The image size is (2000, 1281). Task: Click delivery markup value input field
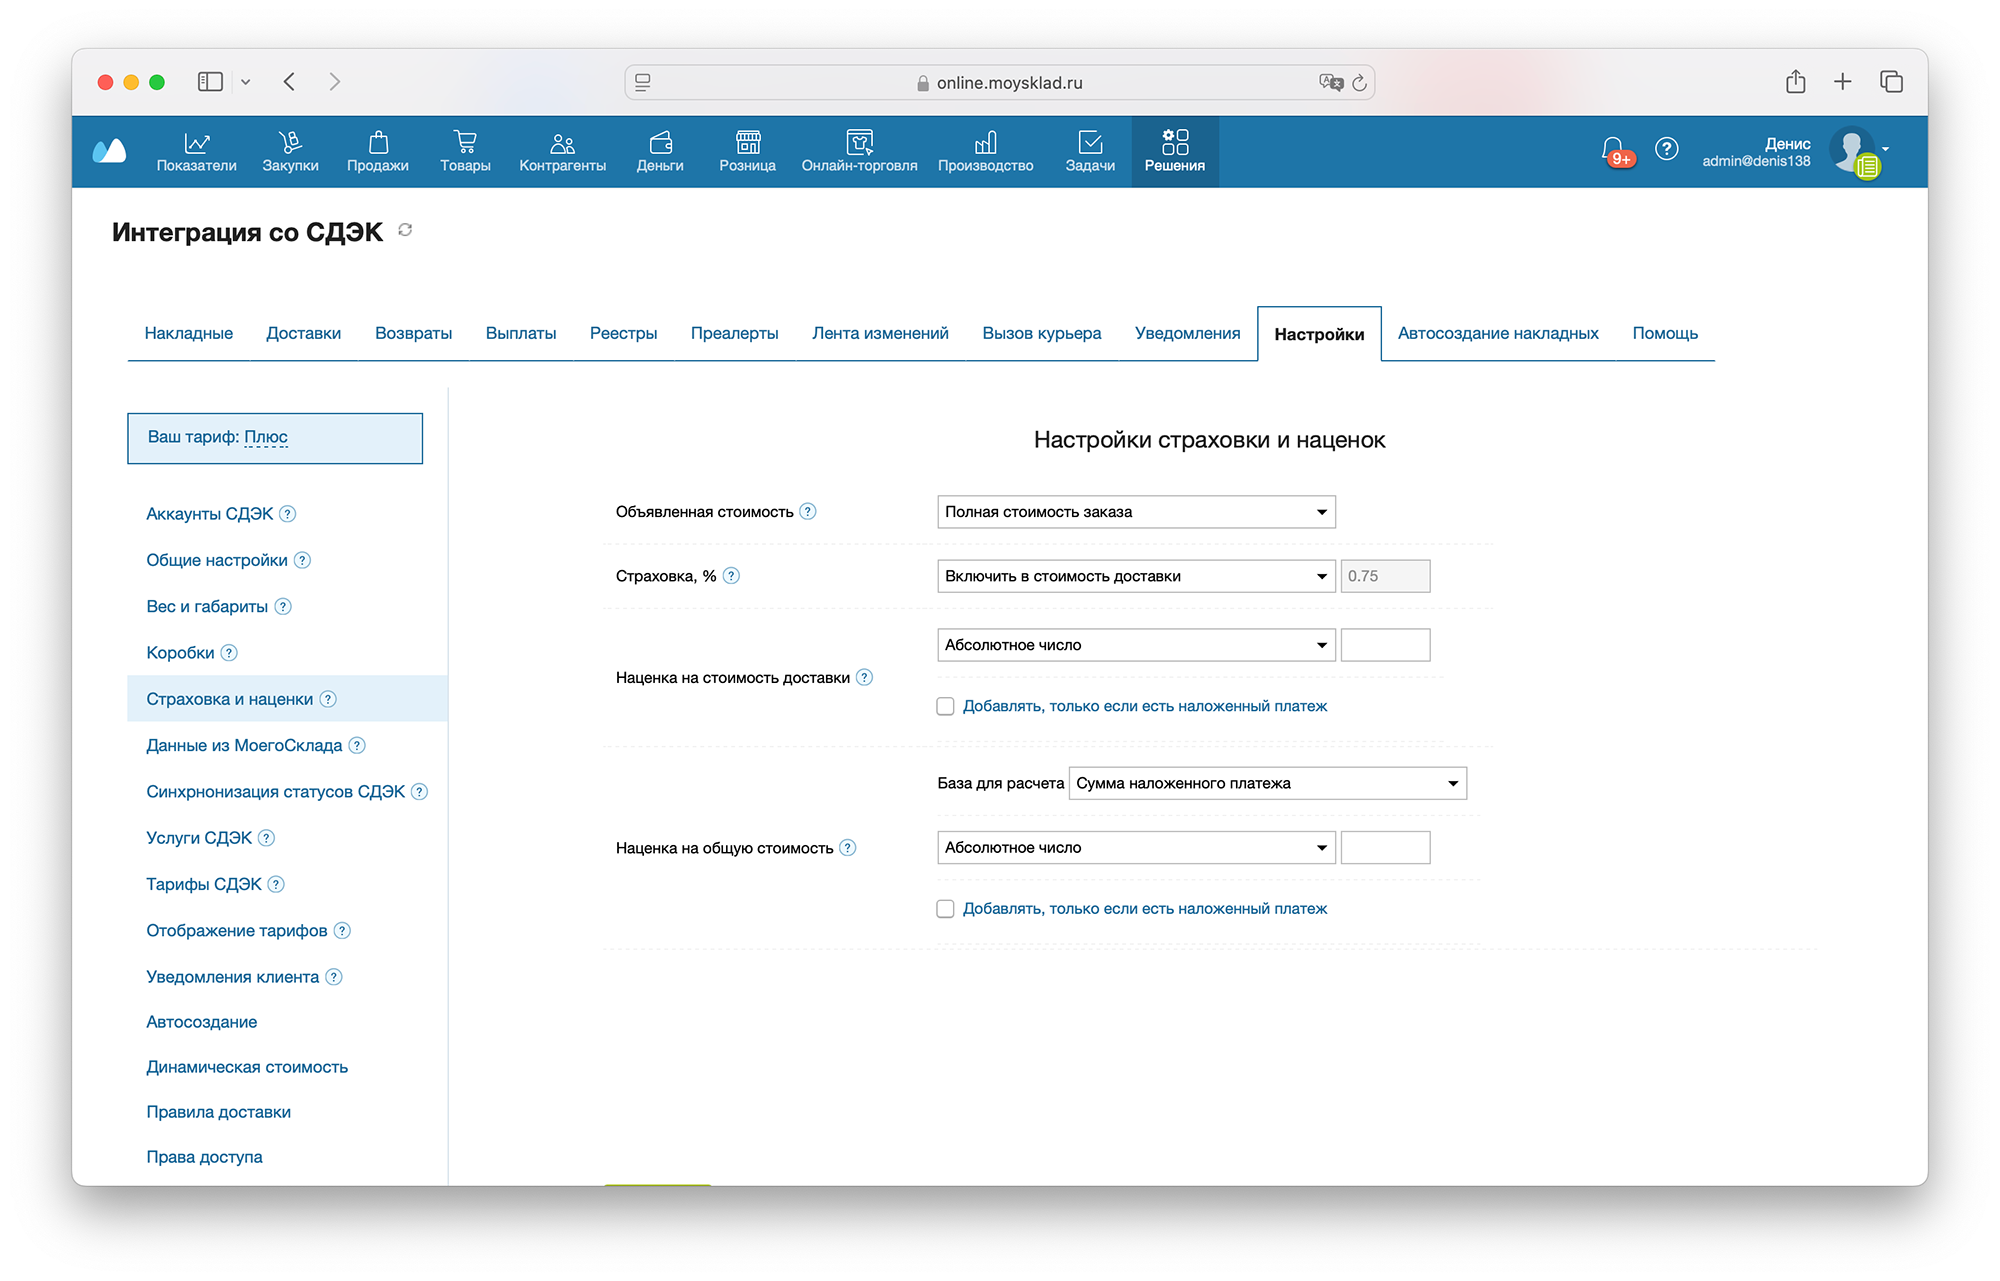[x=1384, y=645]
